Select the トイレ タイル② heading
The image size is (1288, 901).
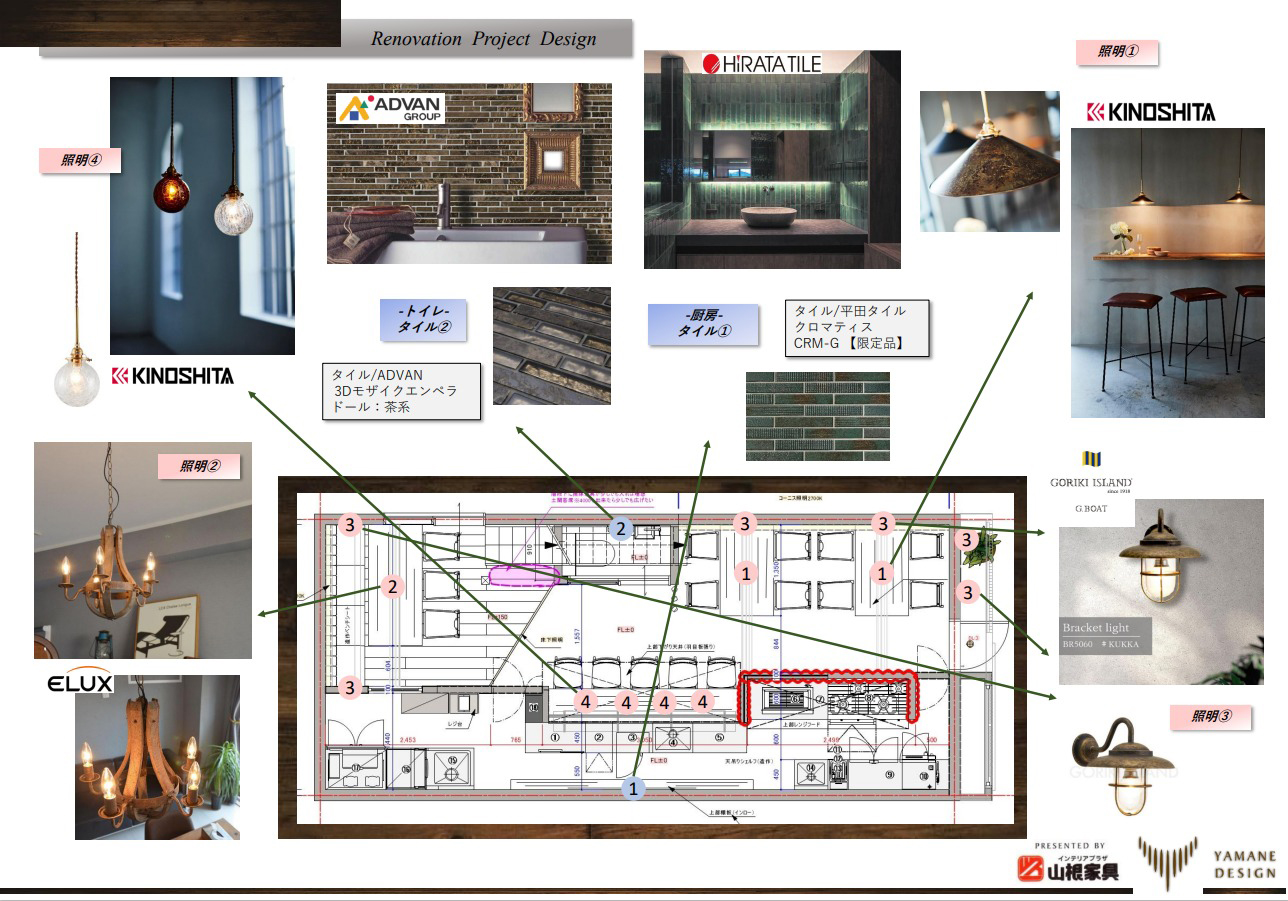coord(423,319)
